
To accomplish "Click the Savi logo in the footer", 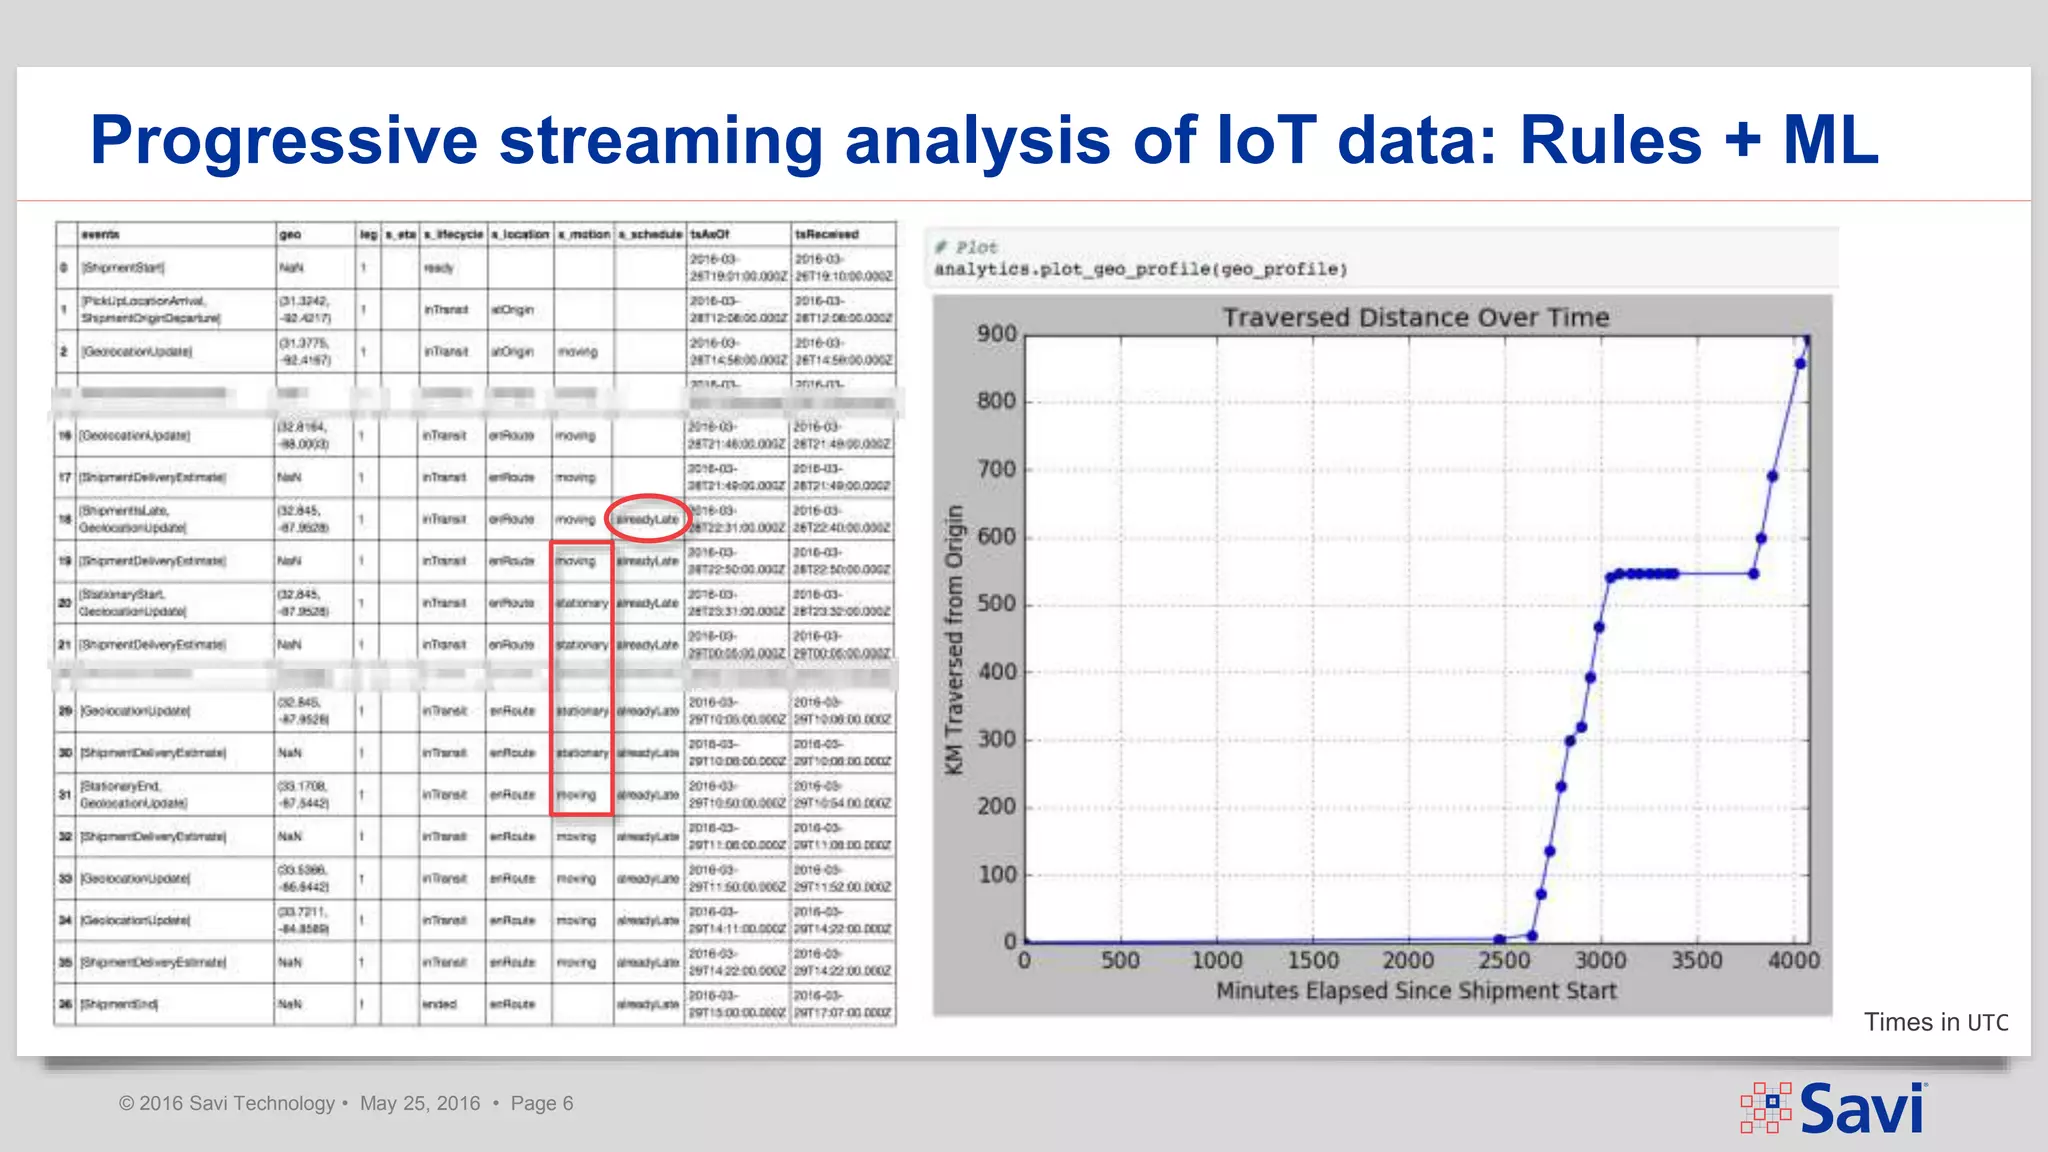I will [x=1834, y=1108].
